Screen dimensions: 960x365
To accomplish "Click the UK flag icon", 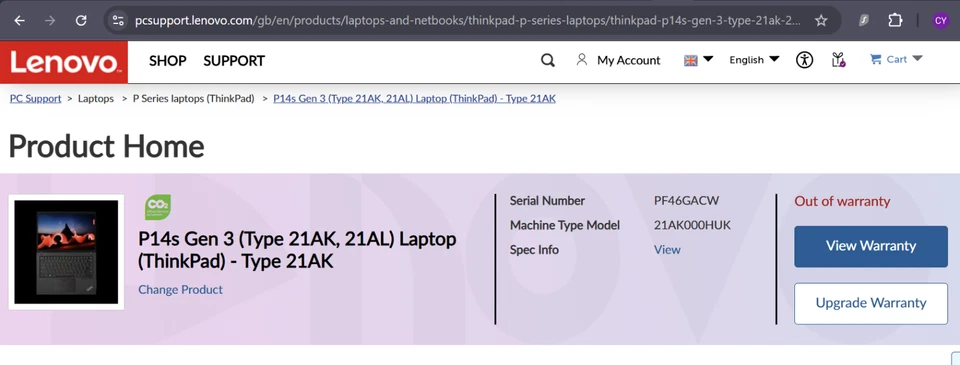I will [691, 60].
